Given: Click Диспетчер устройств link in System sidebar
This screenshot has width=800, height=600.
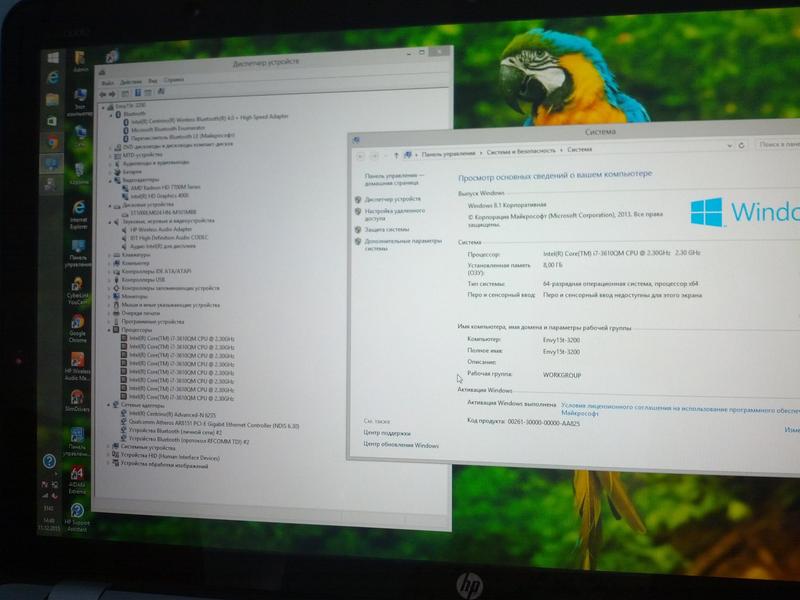Looking at the screenshot, I should click(393, 199).
